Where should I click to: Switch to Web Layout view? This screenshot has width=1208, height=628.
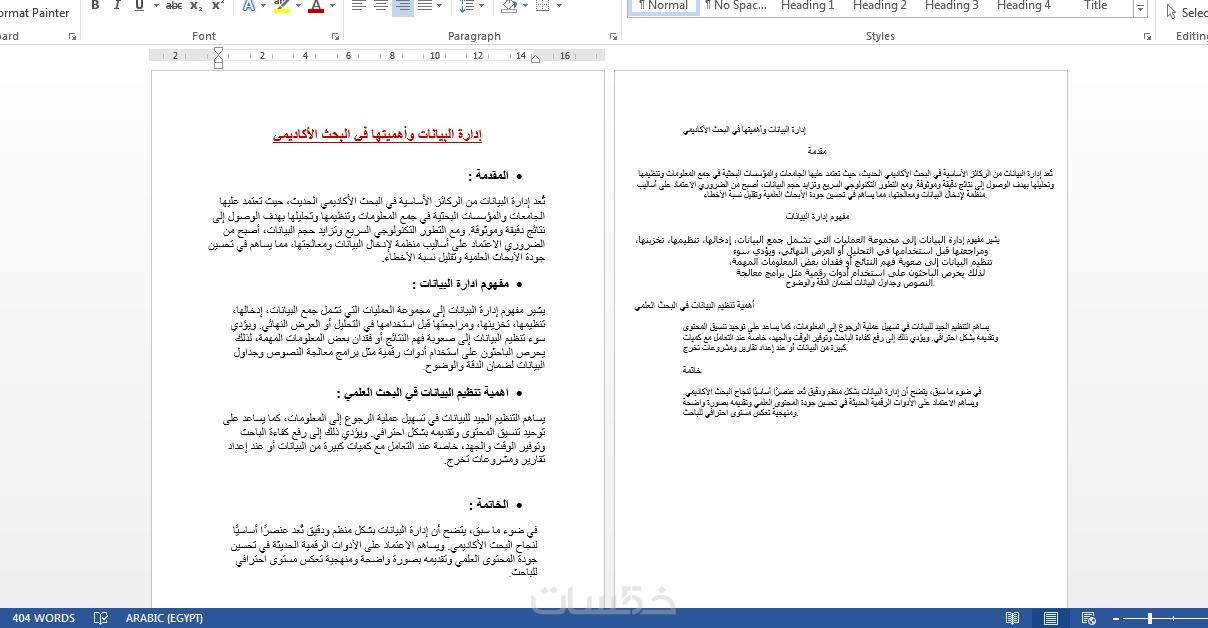coord(1088,618)
